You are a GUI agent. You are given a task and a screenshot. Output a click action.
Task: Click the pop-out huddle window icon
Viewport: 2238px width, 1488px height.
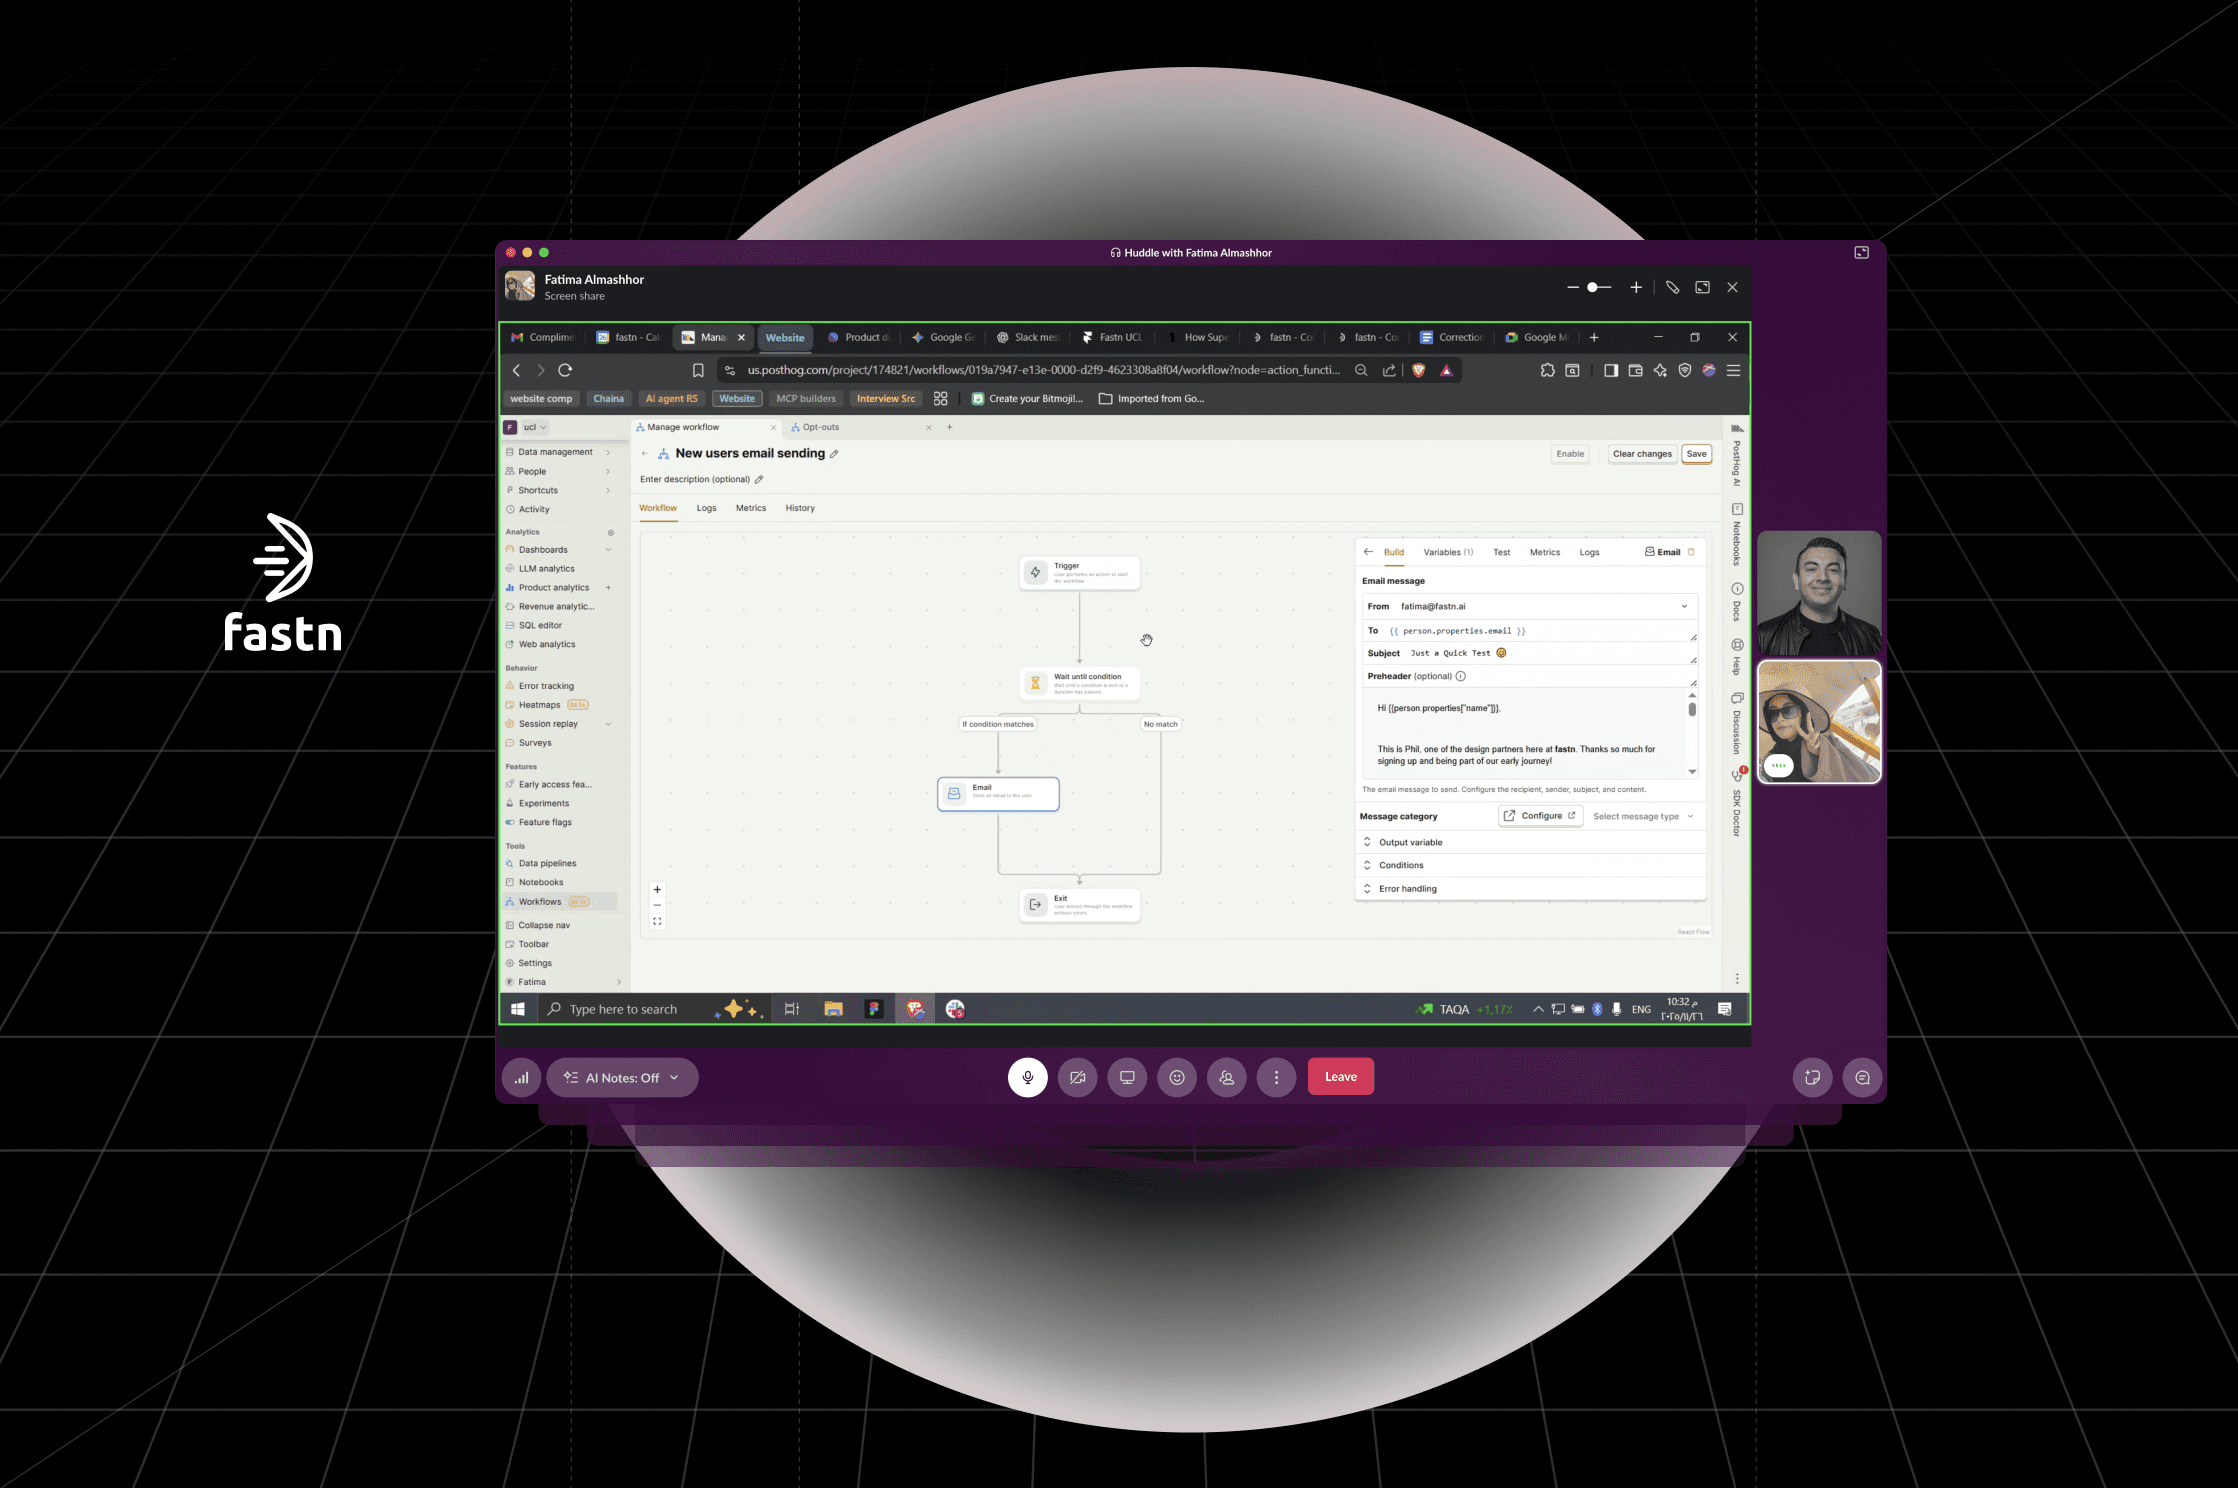coord(1861,253)
